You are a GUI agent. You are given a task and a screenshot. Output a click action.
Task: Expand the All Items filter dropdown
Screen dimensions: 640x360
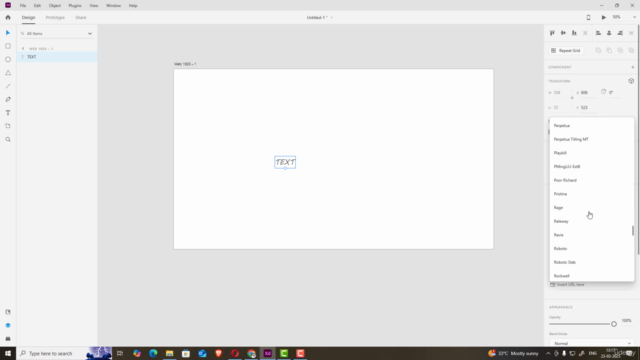coord(90,33)
